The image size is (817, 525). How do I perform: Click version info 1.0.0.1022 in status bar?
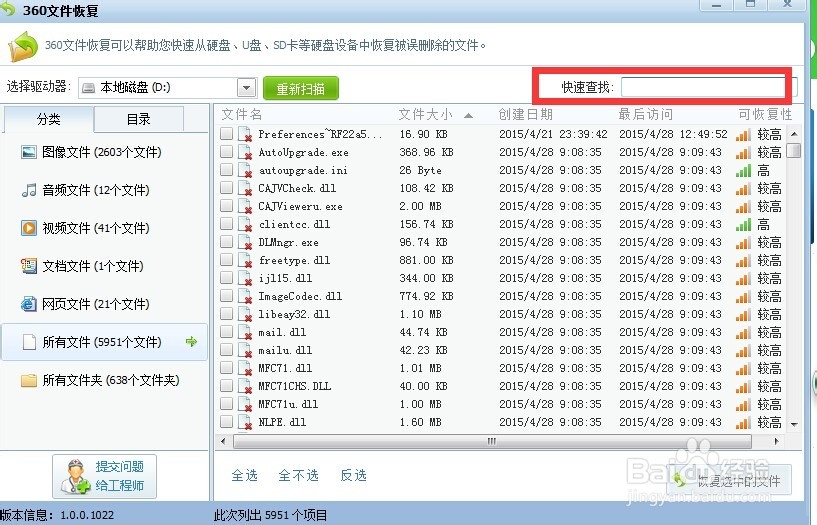(x=86, y=515)
